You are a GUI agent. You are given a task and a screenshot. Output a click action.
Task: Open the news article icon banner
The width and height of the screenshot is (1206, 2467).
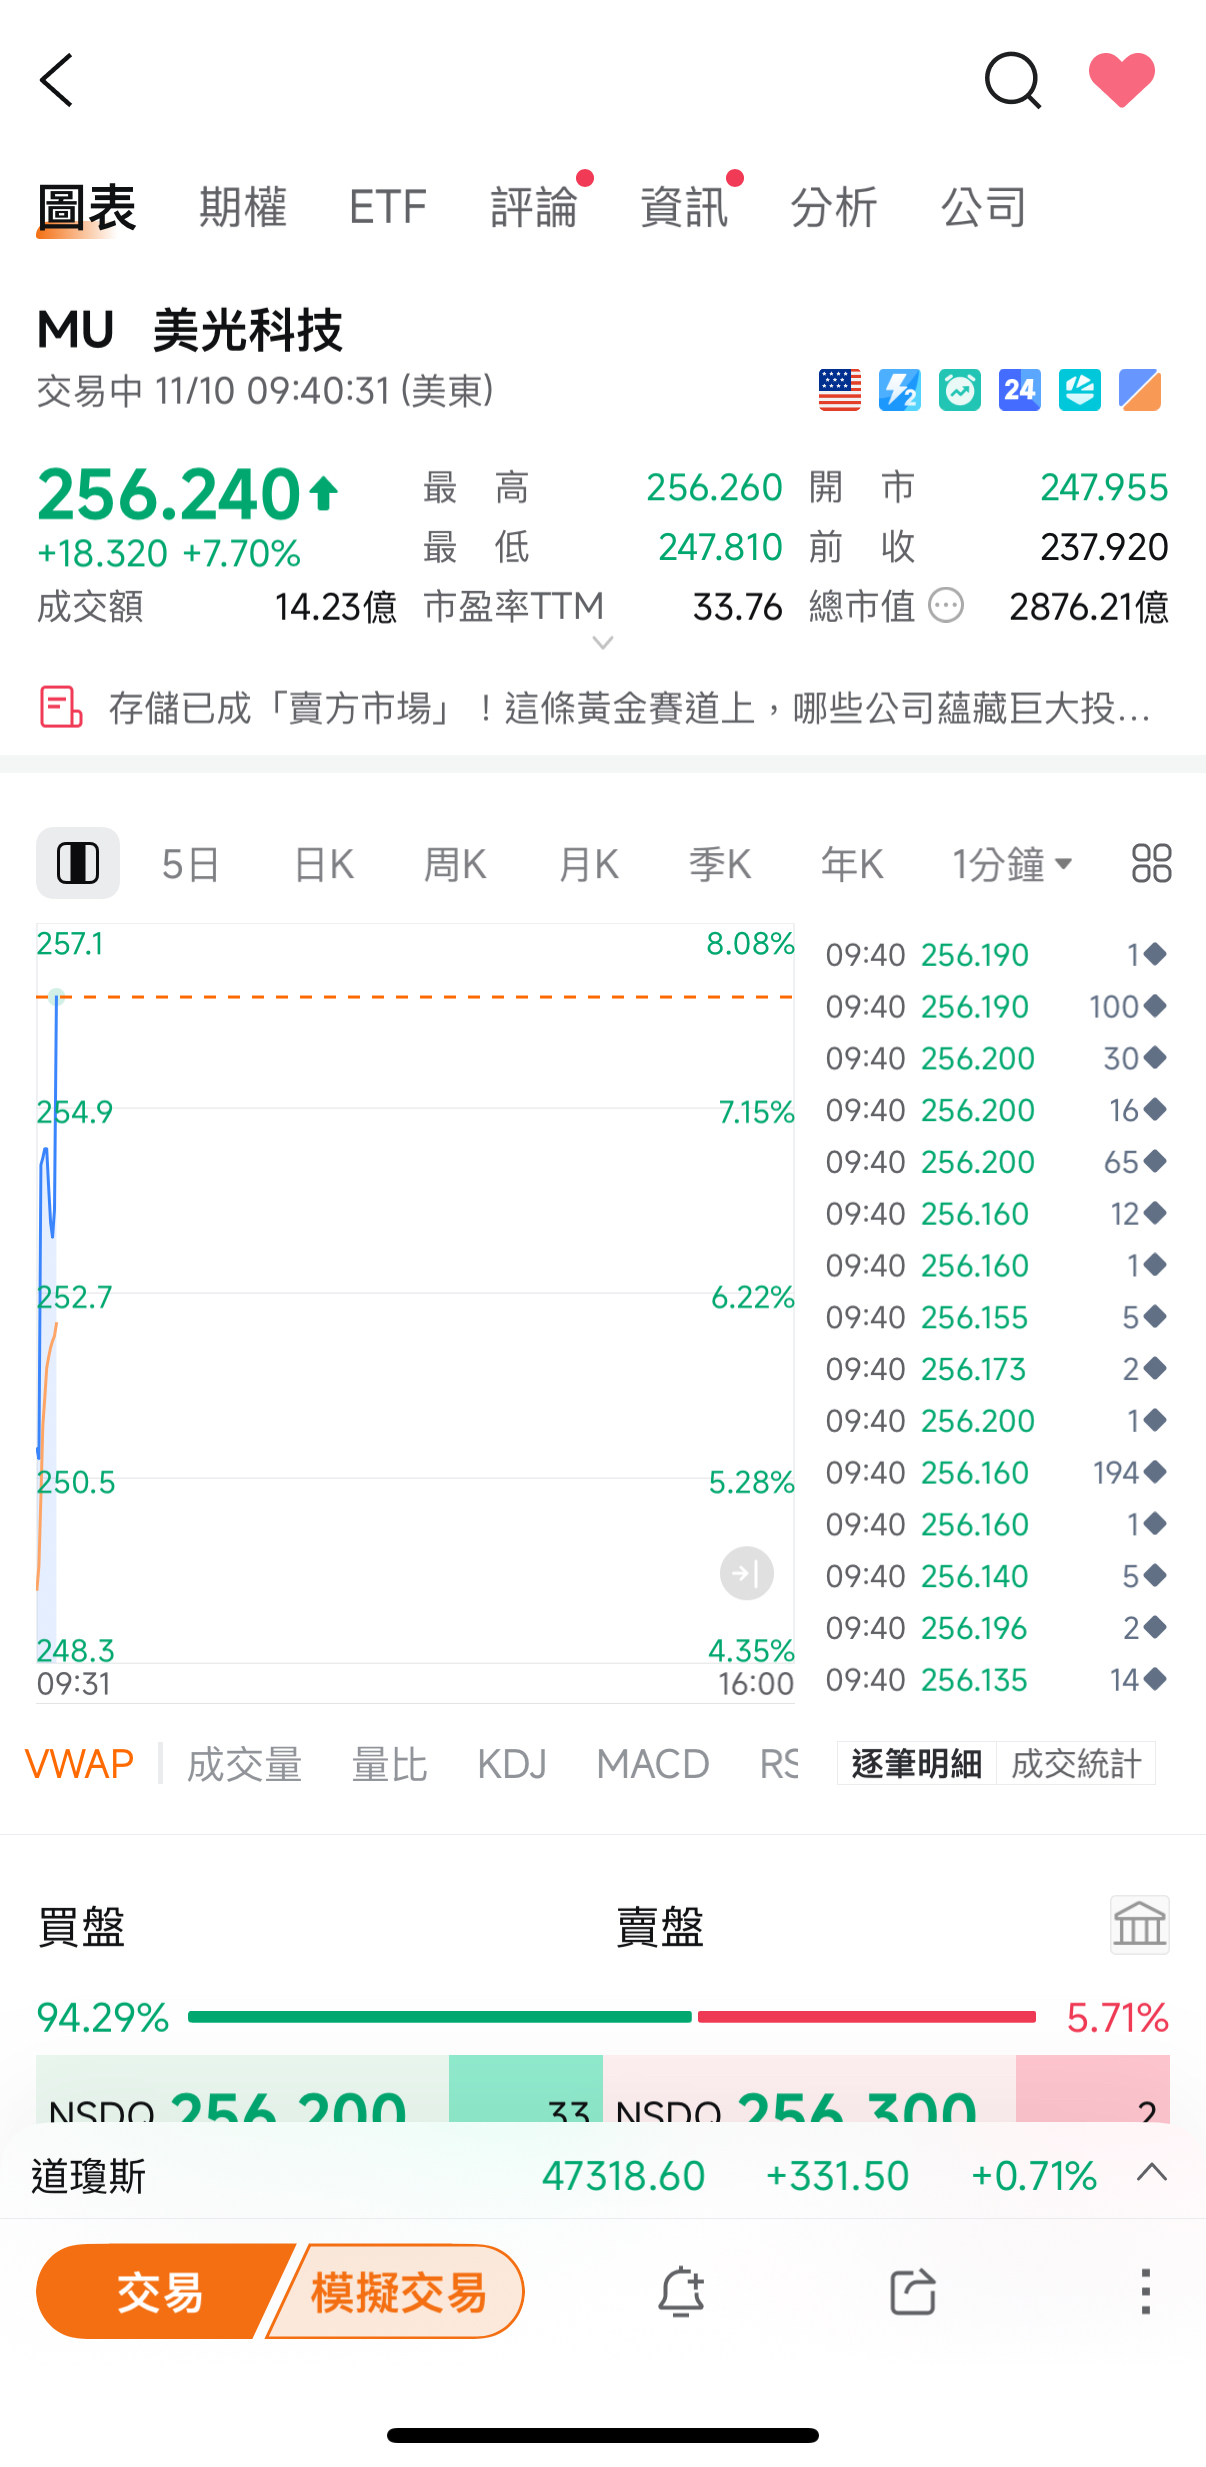point(60,708)
